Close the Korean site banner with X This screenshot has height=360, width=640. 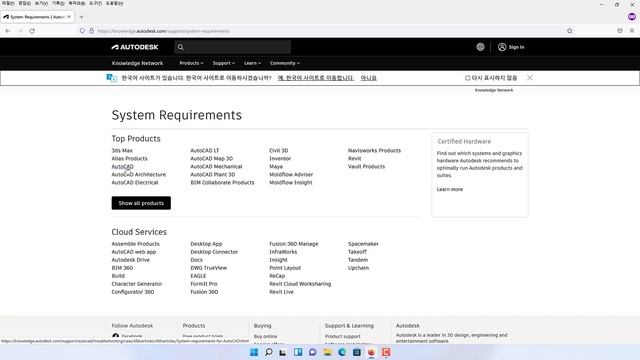[x=530, y=78]
